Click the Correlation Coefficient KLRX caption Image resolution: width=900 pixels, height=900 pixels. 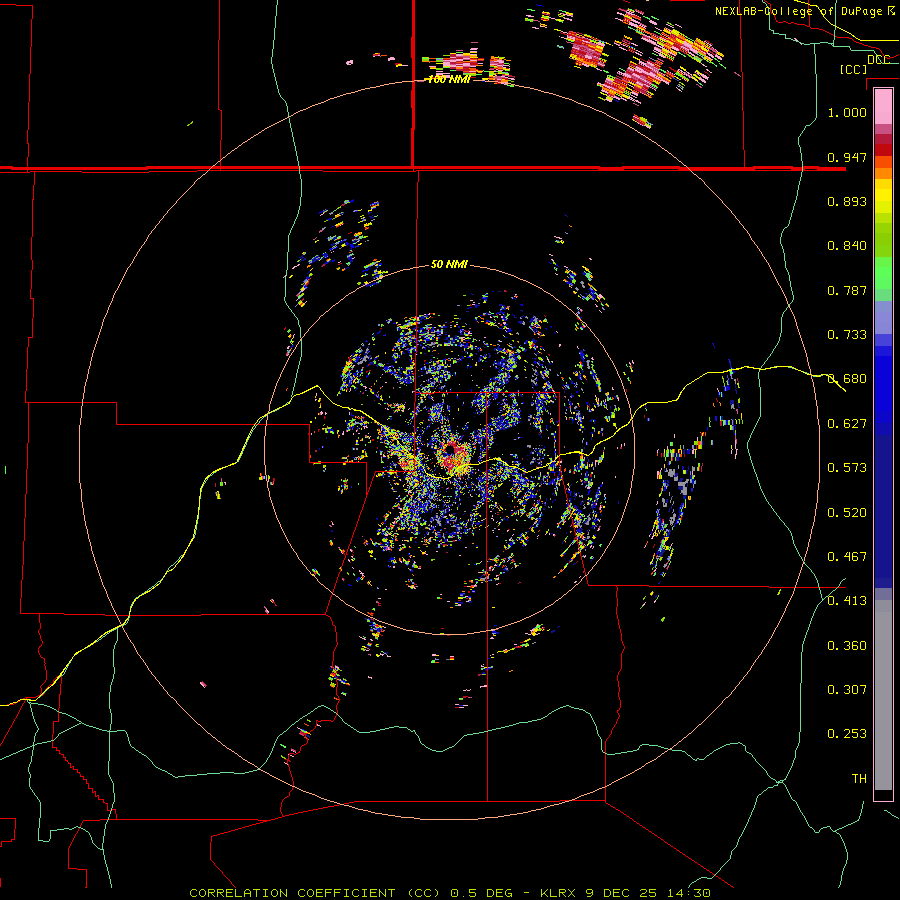pos(450,893)
